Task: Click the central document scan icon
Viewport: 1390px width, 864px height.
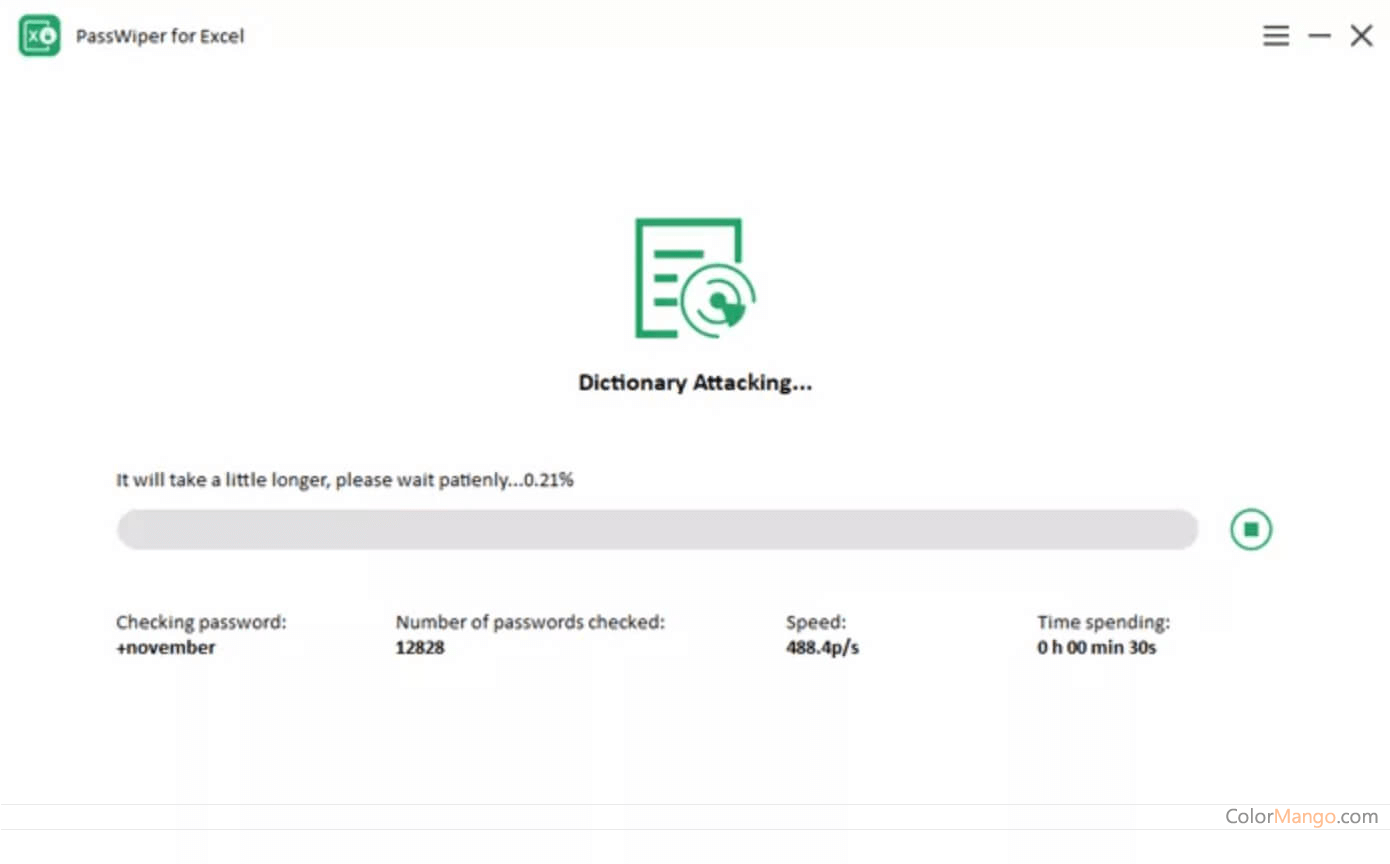Action: [x=695, y=279]
